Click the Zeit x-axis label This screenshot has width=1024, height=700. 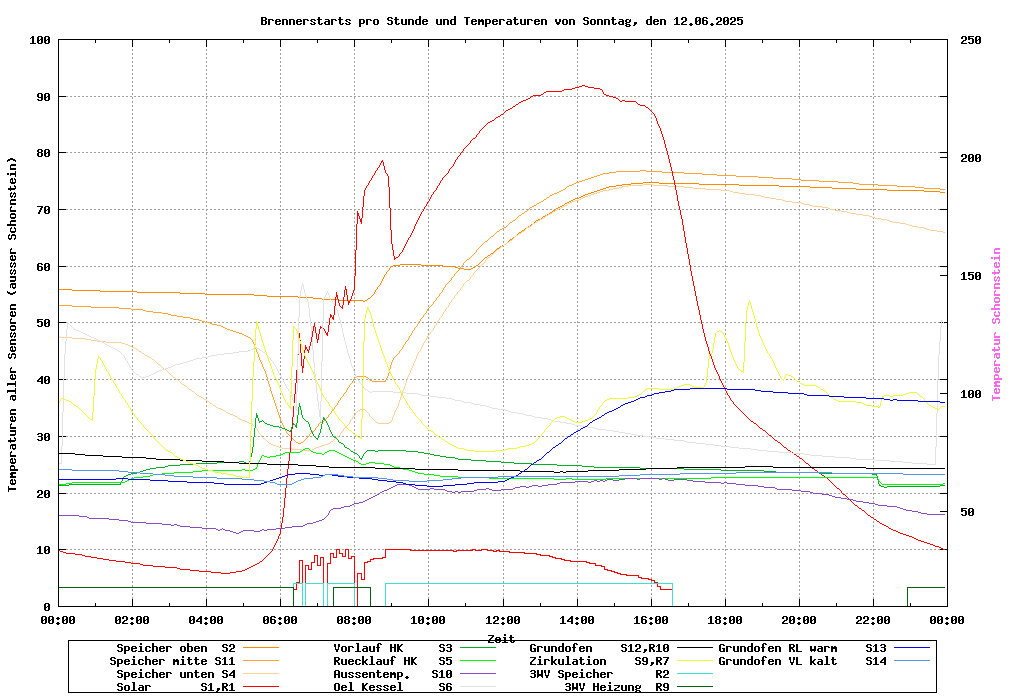pos(501,638)
